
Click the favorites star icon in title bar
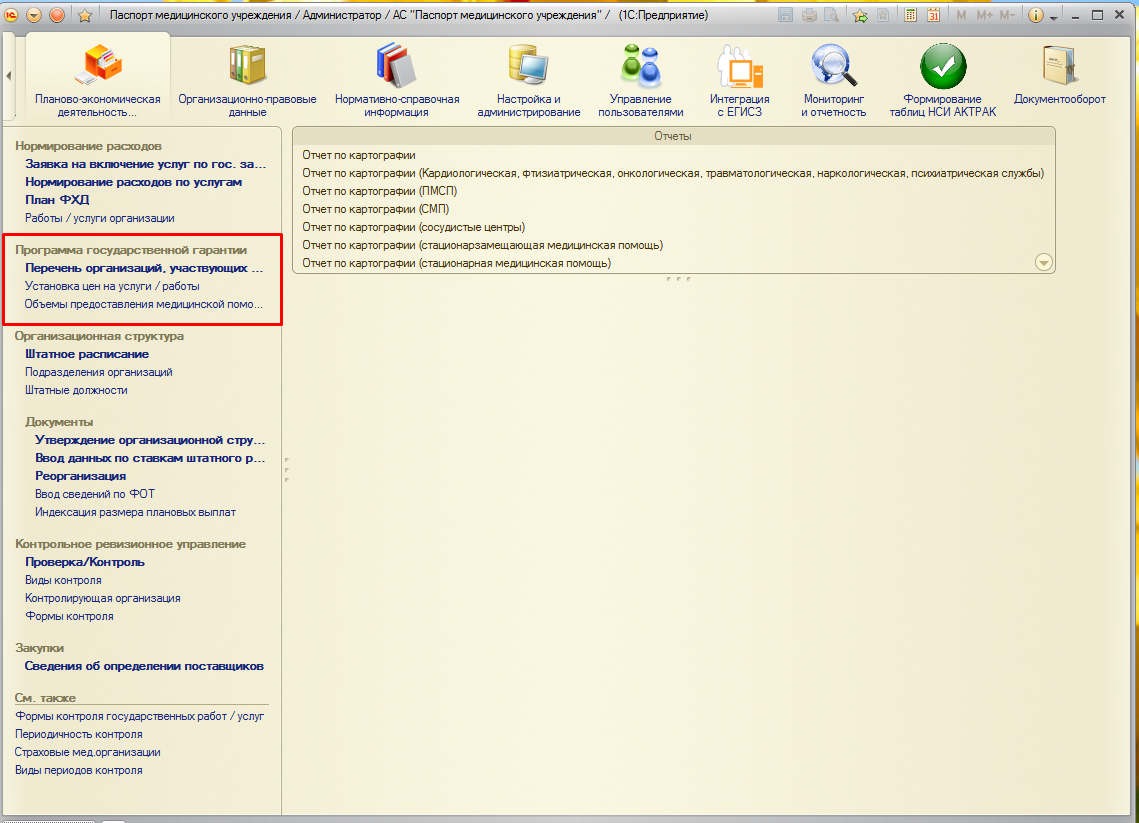[85, 15]
